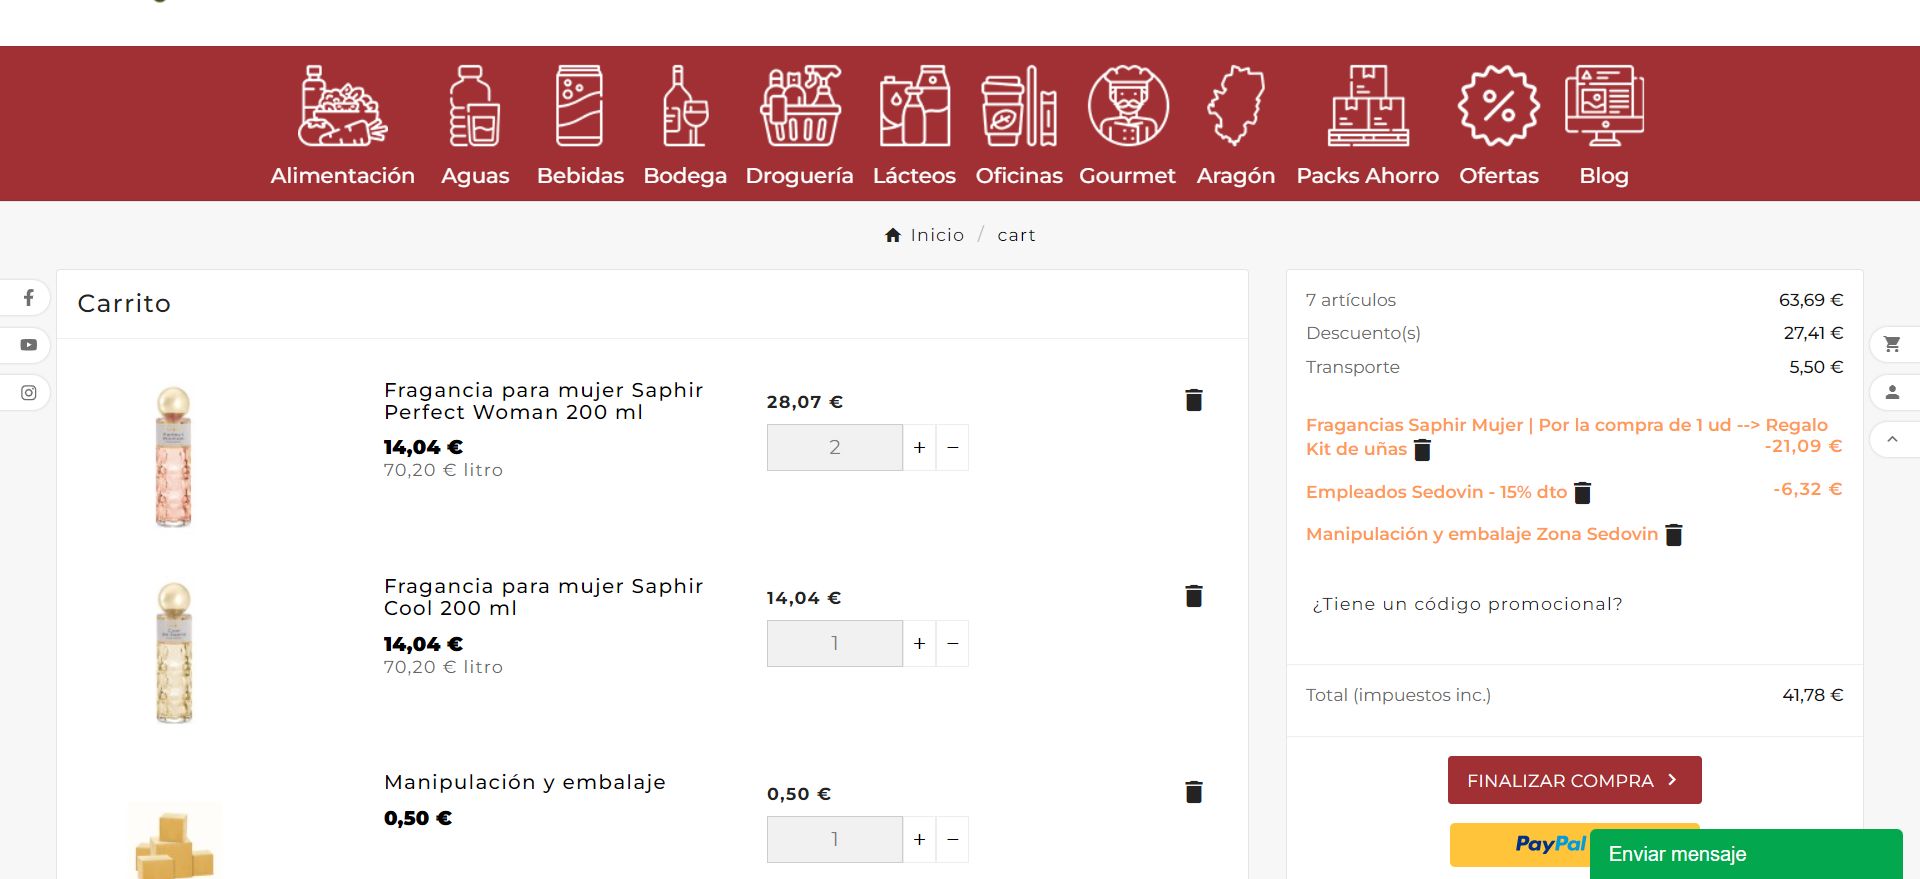Image resolution: width=1920 pixels, height=879 pixels.
Task: Select the Bebidas menu label
Action: [x=580, y=176]
